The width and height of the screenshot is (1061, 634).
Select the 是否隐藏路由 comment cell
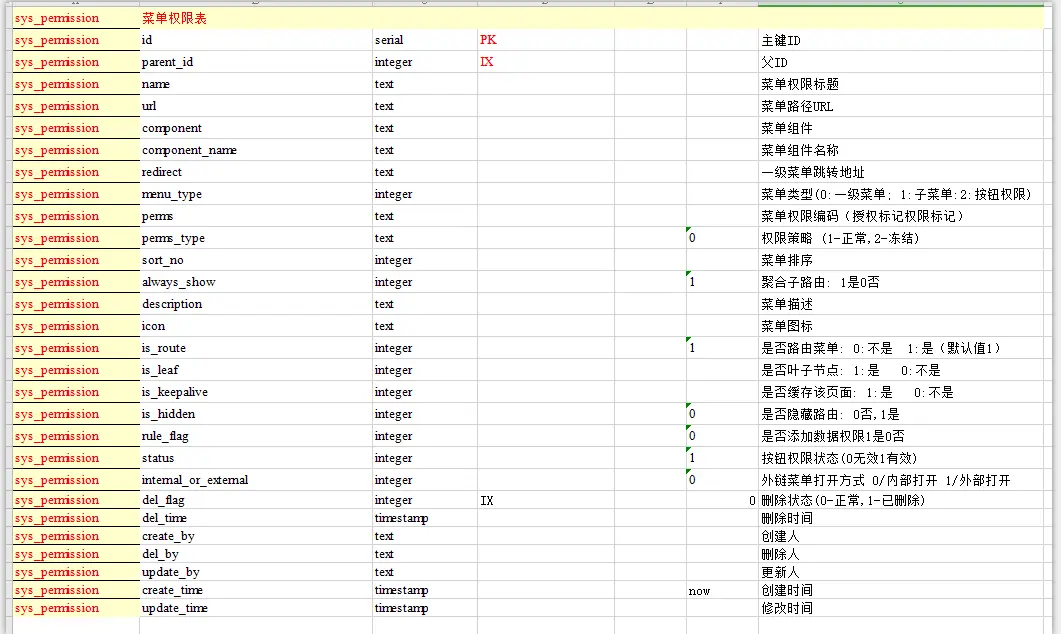coord(901,414)
